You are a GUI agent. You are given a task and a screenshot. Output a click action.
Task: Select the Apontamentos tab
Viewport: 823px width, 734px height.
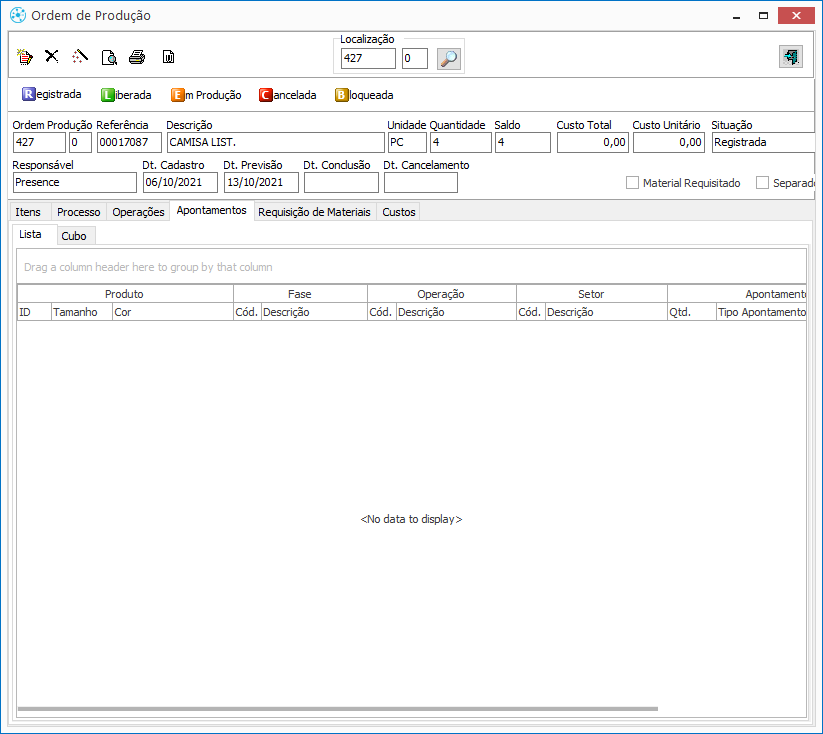tap(212, 211)
